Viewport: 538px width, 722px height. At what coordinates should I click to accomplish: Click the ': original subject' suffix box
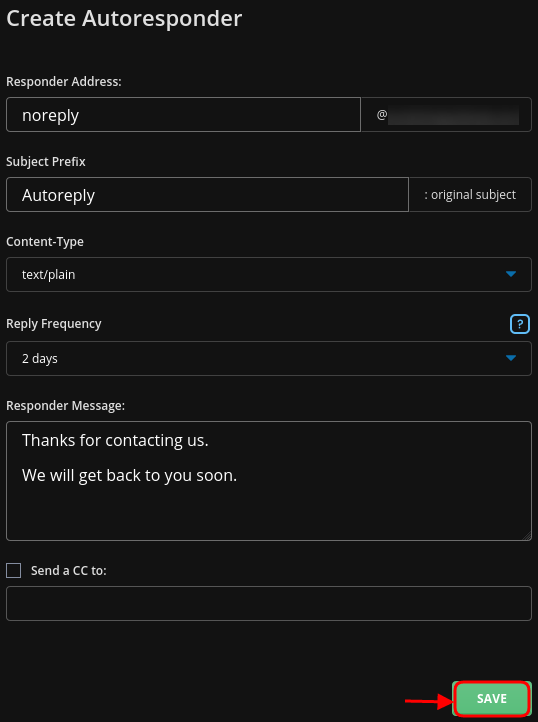tap(470, 195)
